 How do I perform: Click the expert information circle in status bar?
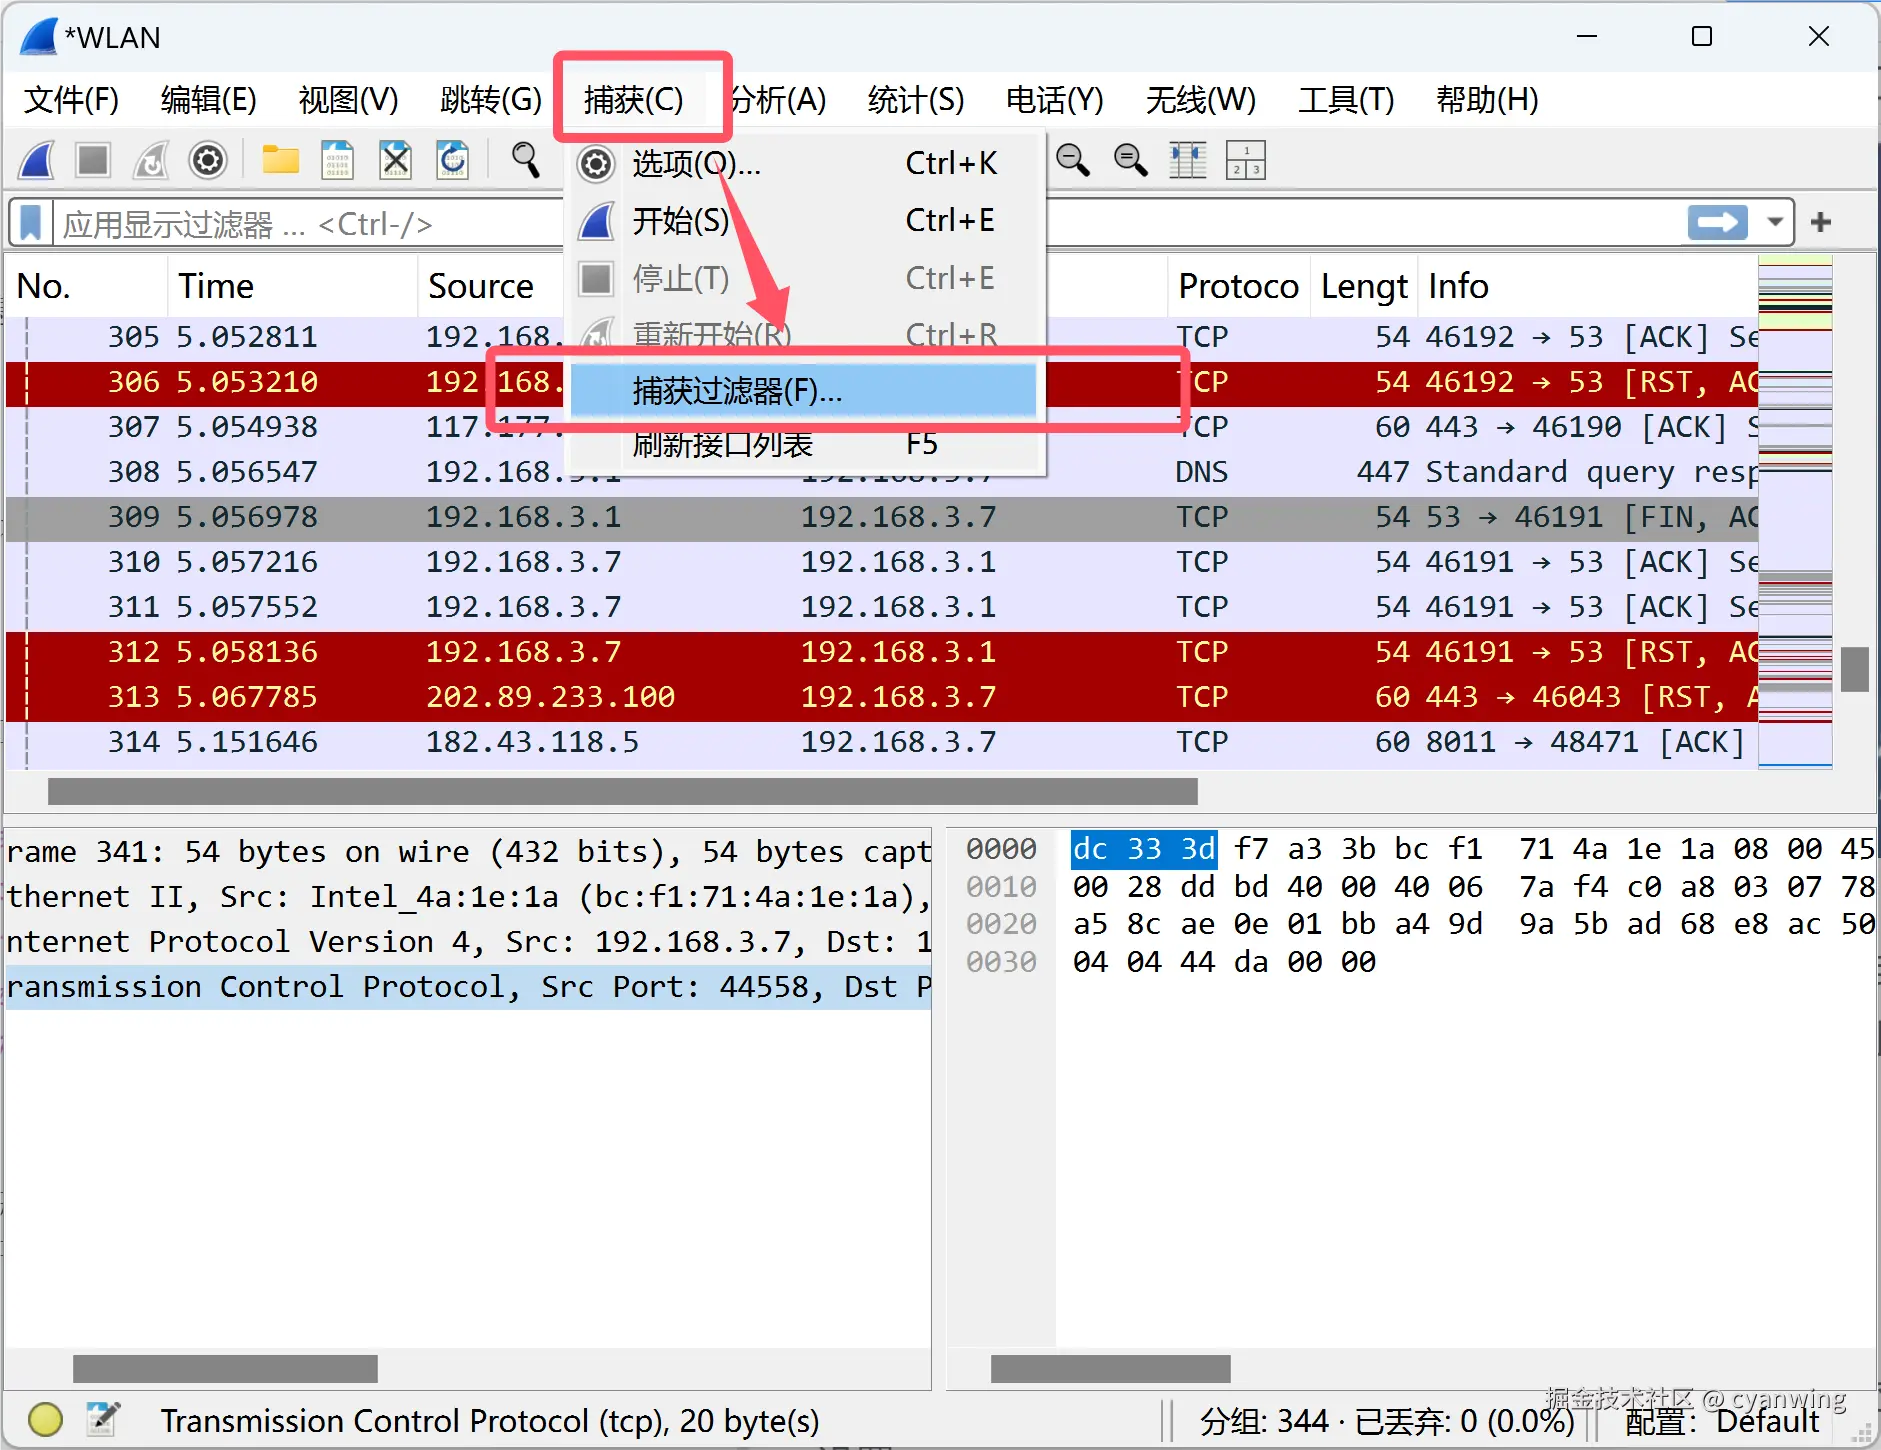pyautogui.click(x=45, y=1419)
